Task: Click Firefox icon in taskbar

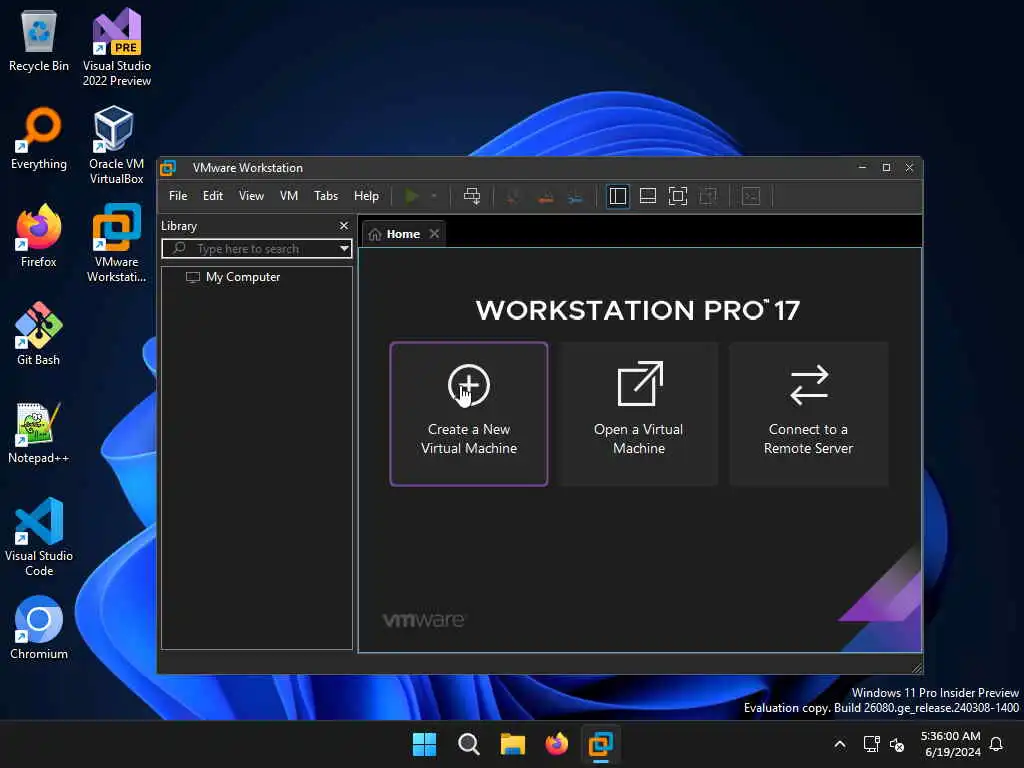Action: pos(556,744)
